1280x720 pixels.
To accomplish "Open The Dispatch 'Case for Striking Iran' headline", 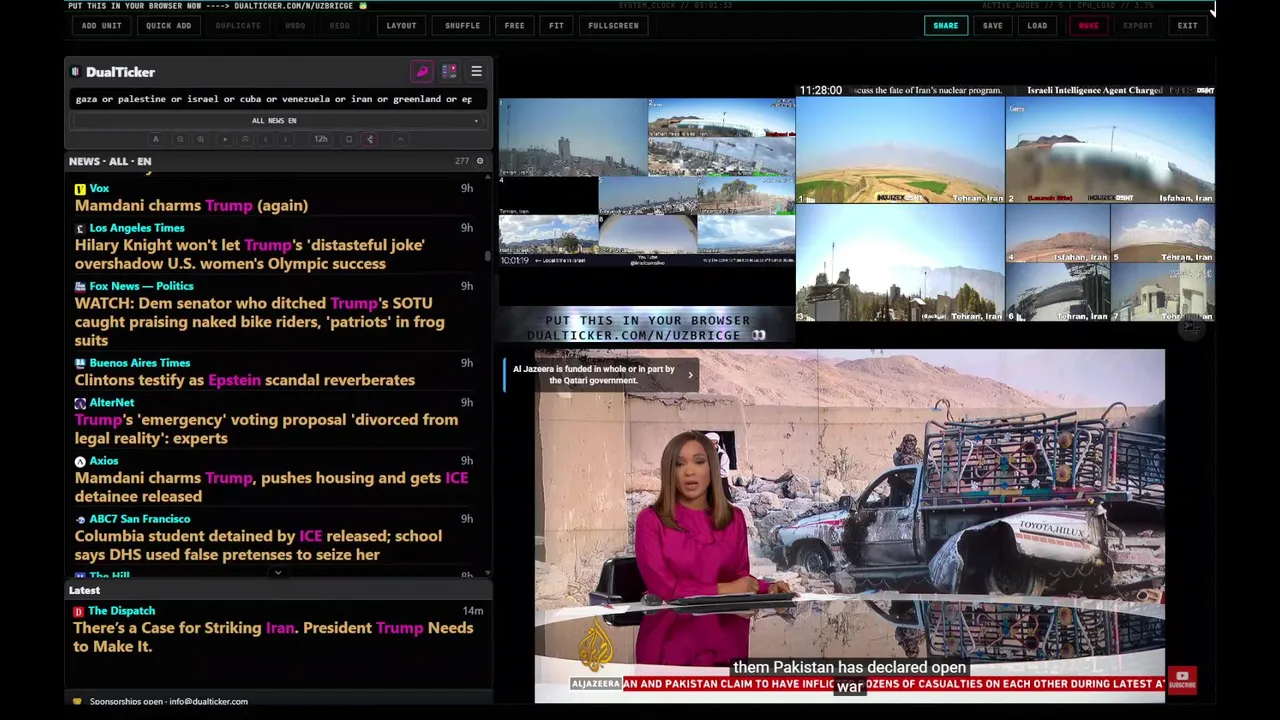I will (x=273, y=637).
